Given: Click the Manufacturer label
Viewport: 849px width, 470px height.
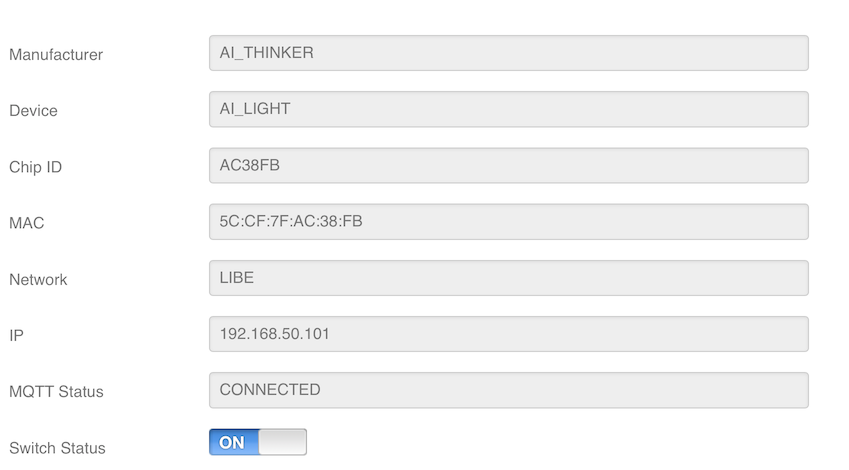Looking at the screenshot, I should (x=56, y=55).
